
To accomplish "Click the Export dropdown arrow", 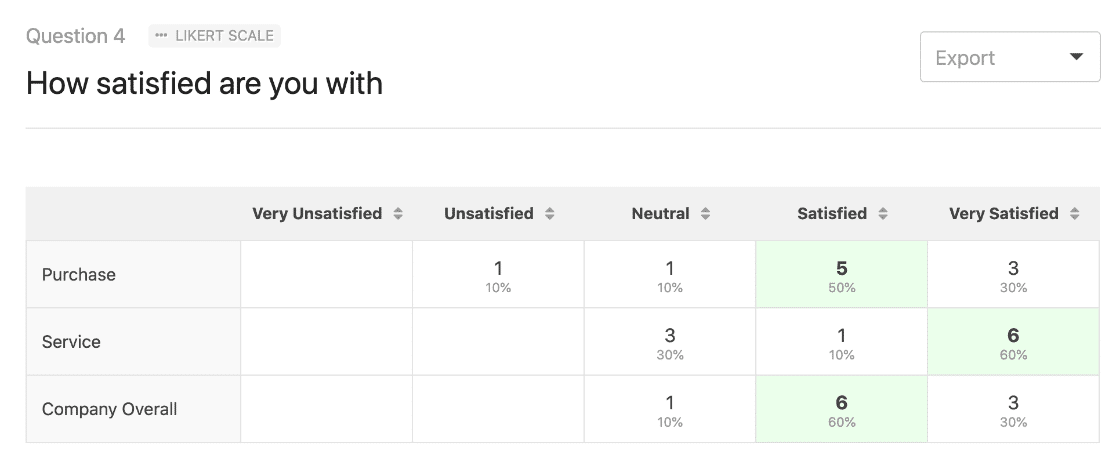I will click(x=1076, y=58).
